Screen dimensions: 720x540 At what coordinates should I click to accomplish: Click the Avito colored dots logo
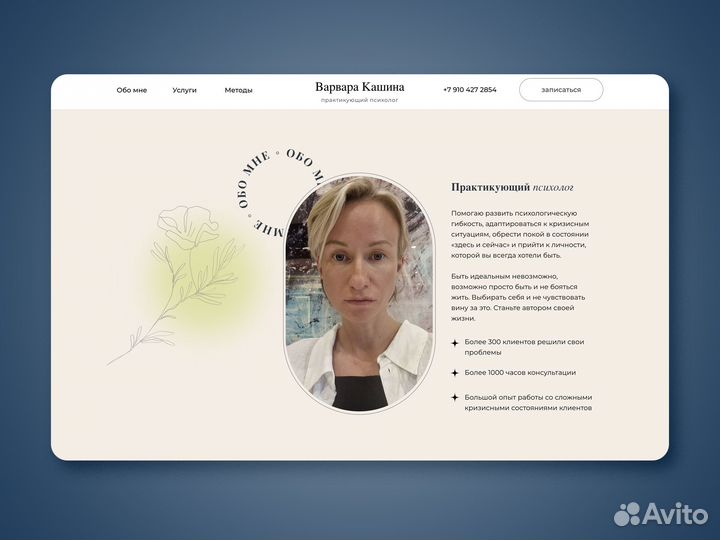click(x=628, y=514)
